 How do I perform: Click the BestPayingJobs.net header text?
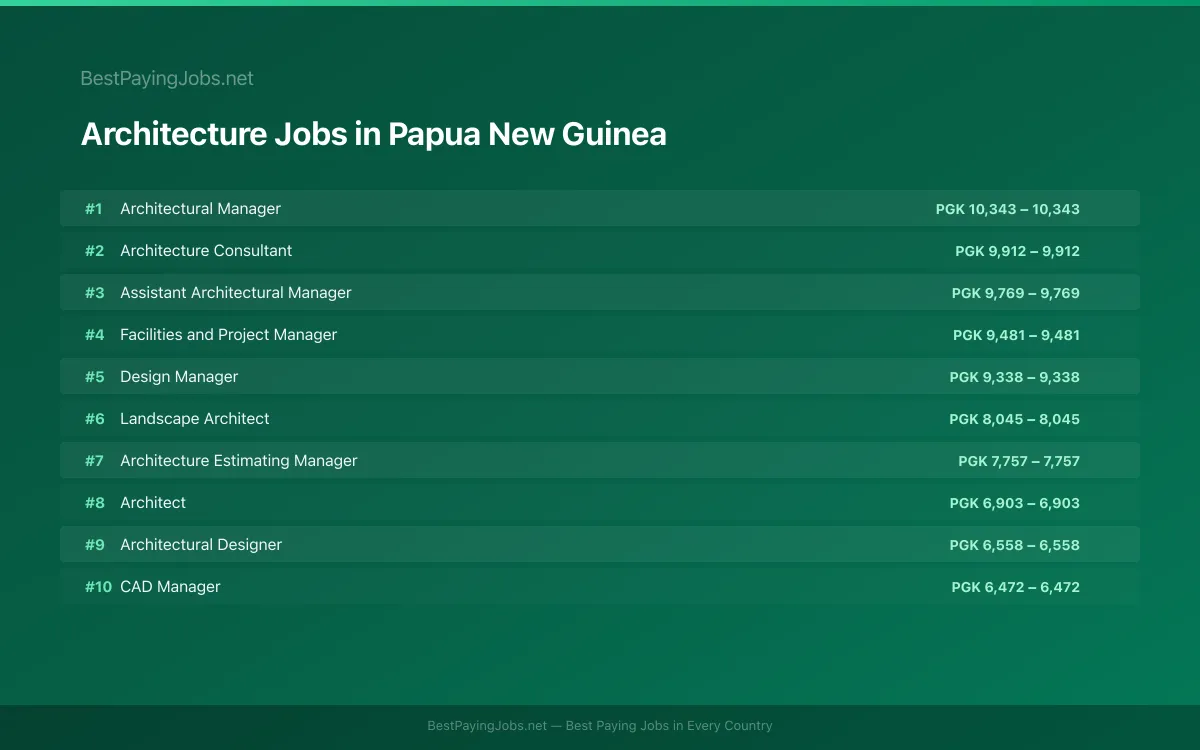167,78
